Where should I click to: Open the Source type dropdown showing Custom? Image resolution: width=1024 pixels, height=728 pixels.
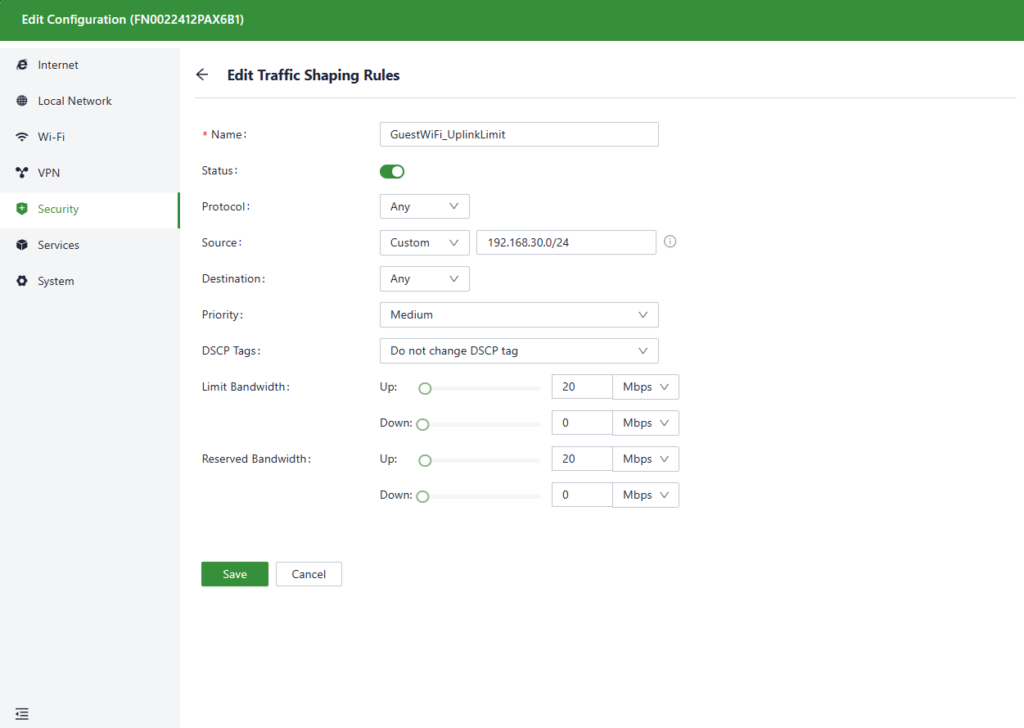[x=424, y=243]
